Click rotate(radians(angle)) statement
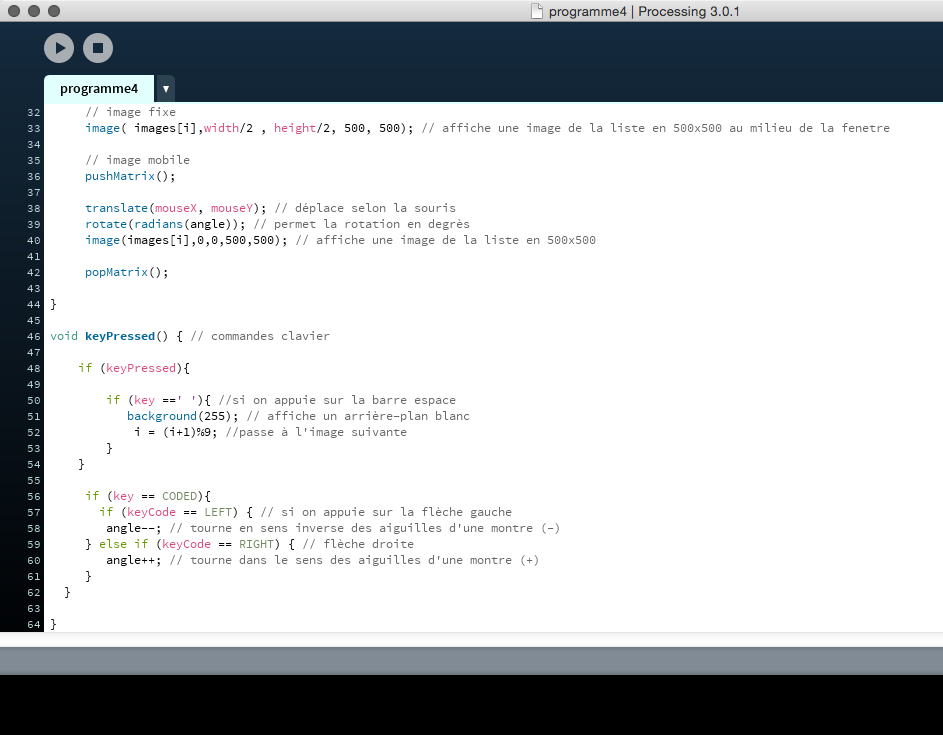 coord(165,224)
